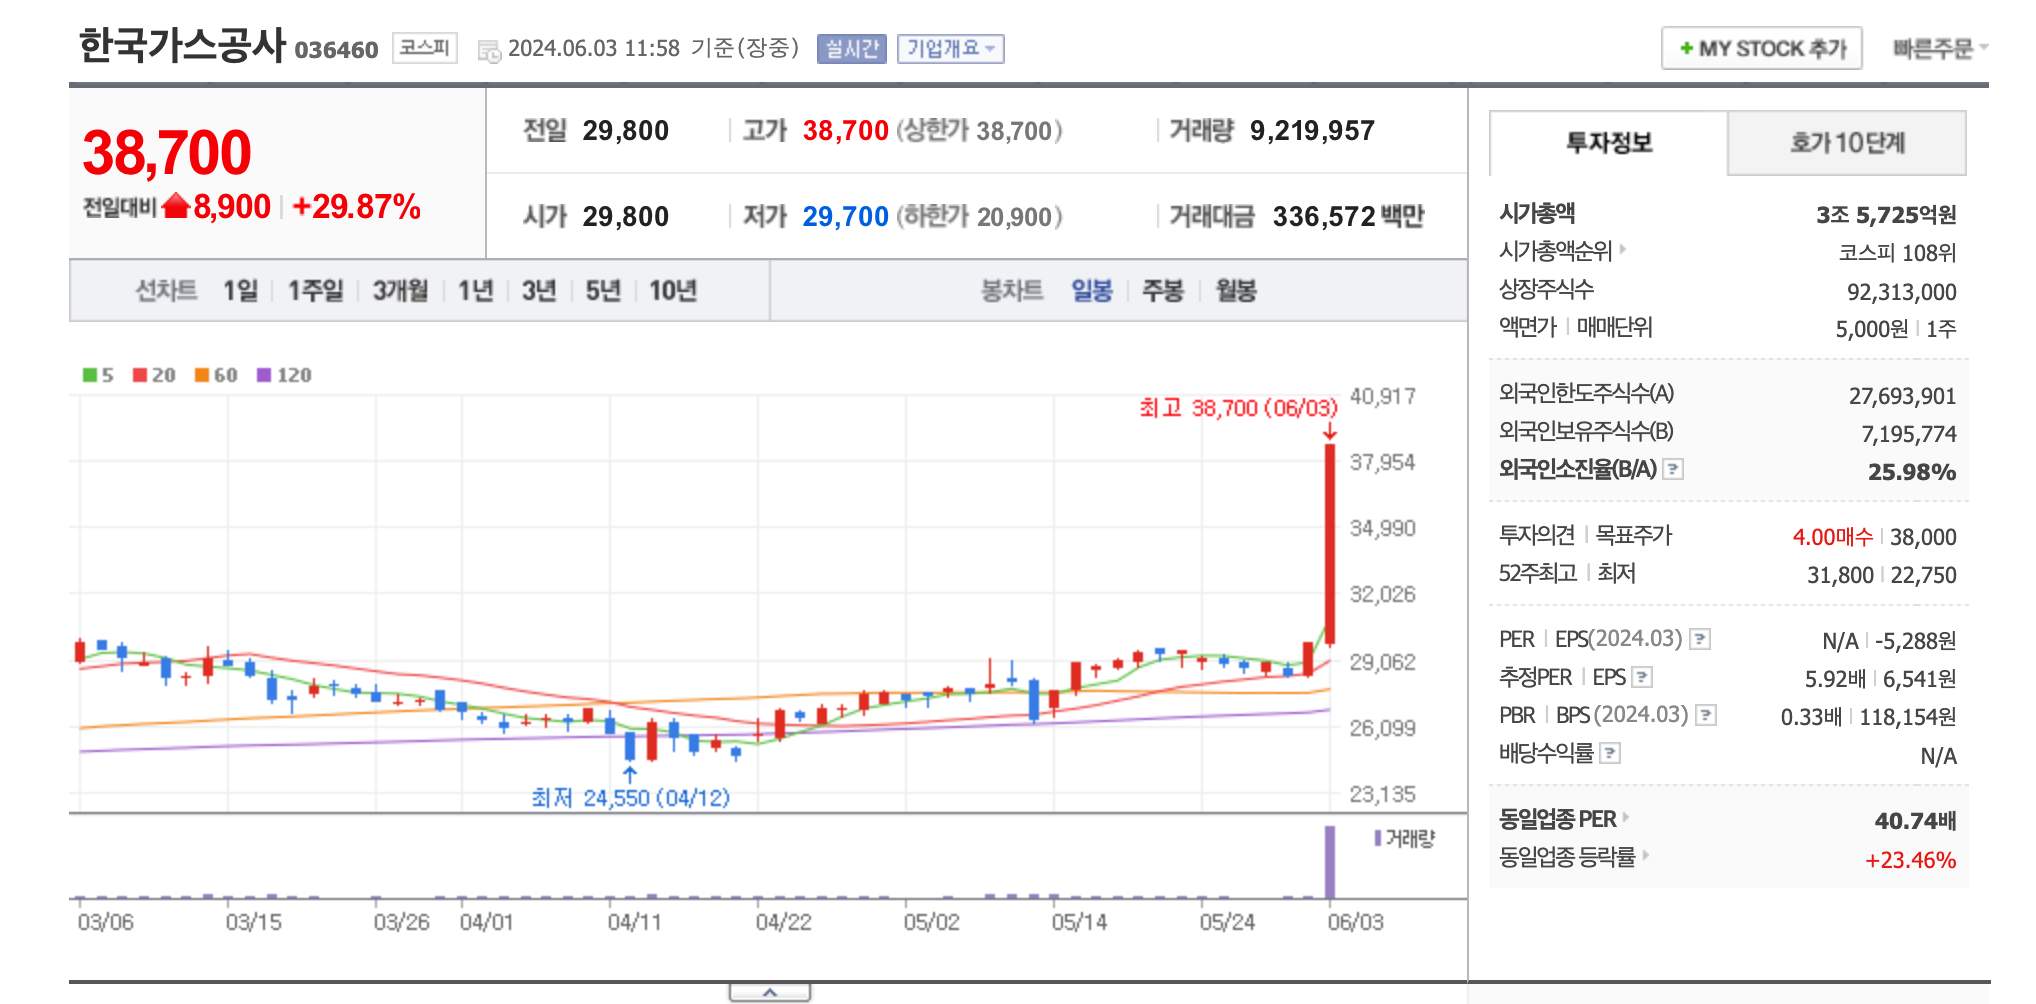2036x1004 pixels.
Task: Click the 코스피 market badge
Action: point(425,48)
